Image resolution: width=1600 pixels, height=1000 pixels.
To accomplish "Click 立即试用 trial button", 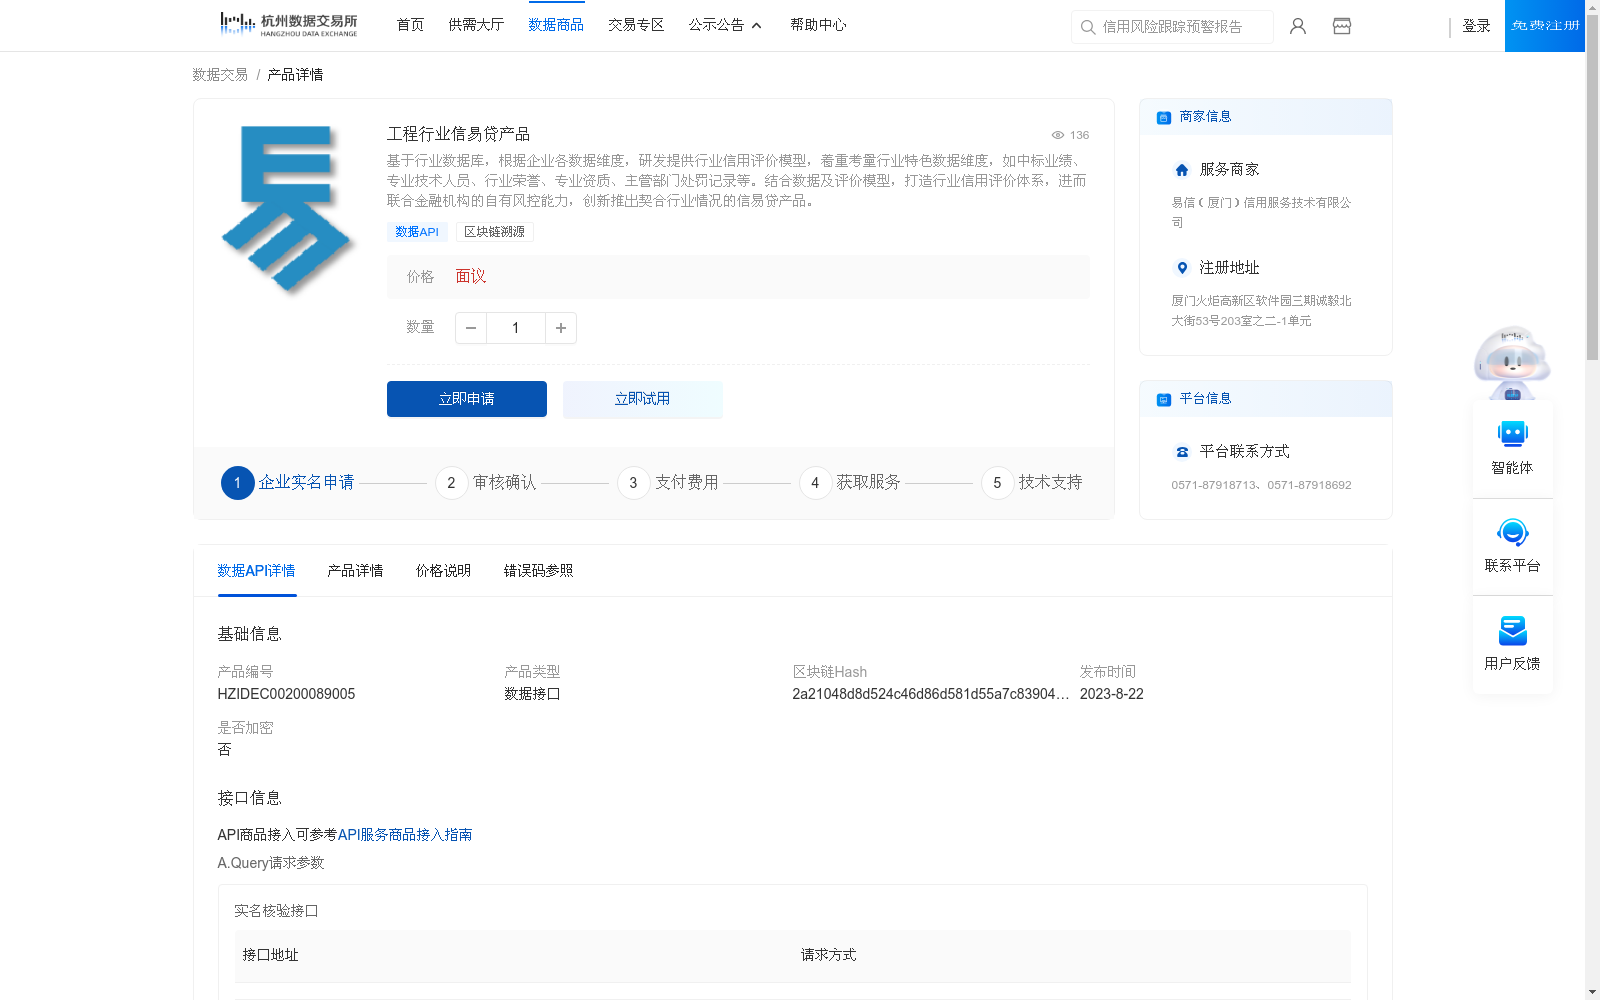I will point(643,399).
